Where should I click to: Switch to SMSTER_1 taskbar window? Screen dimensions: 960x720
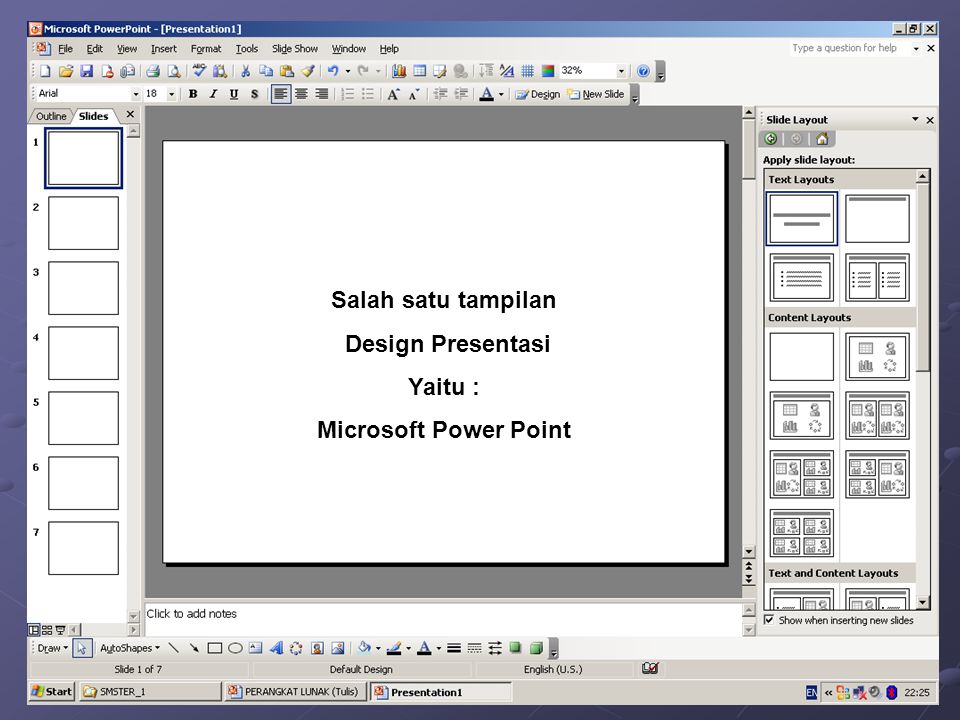pos(150,691)
